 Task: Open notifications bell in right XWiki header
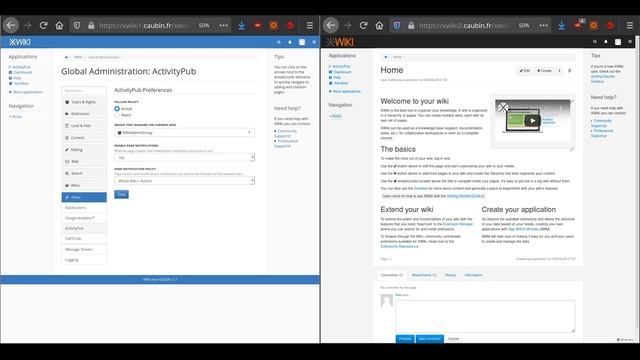click(606, 42)
